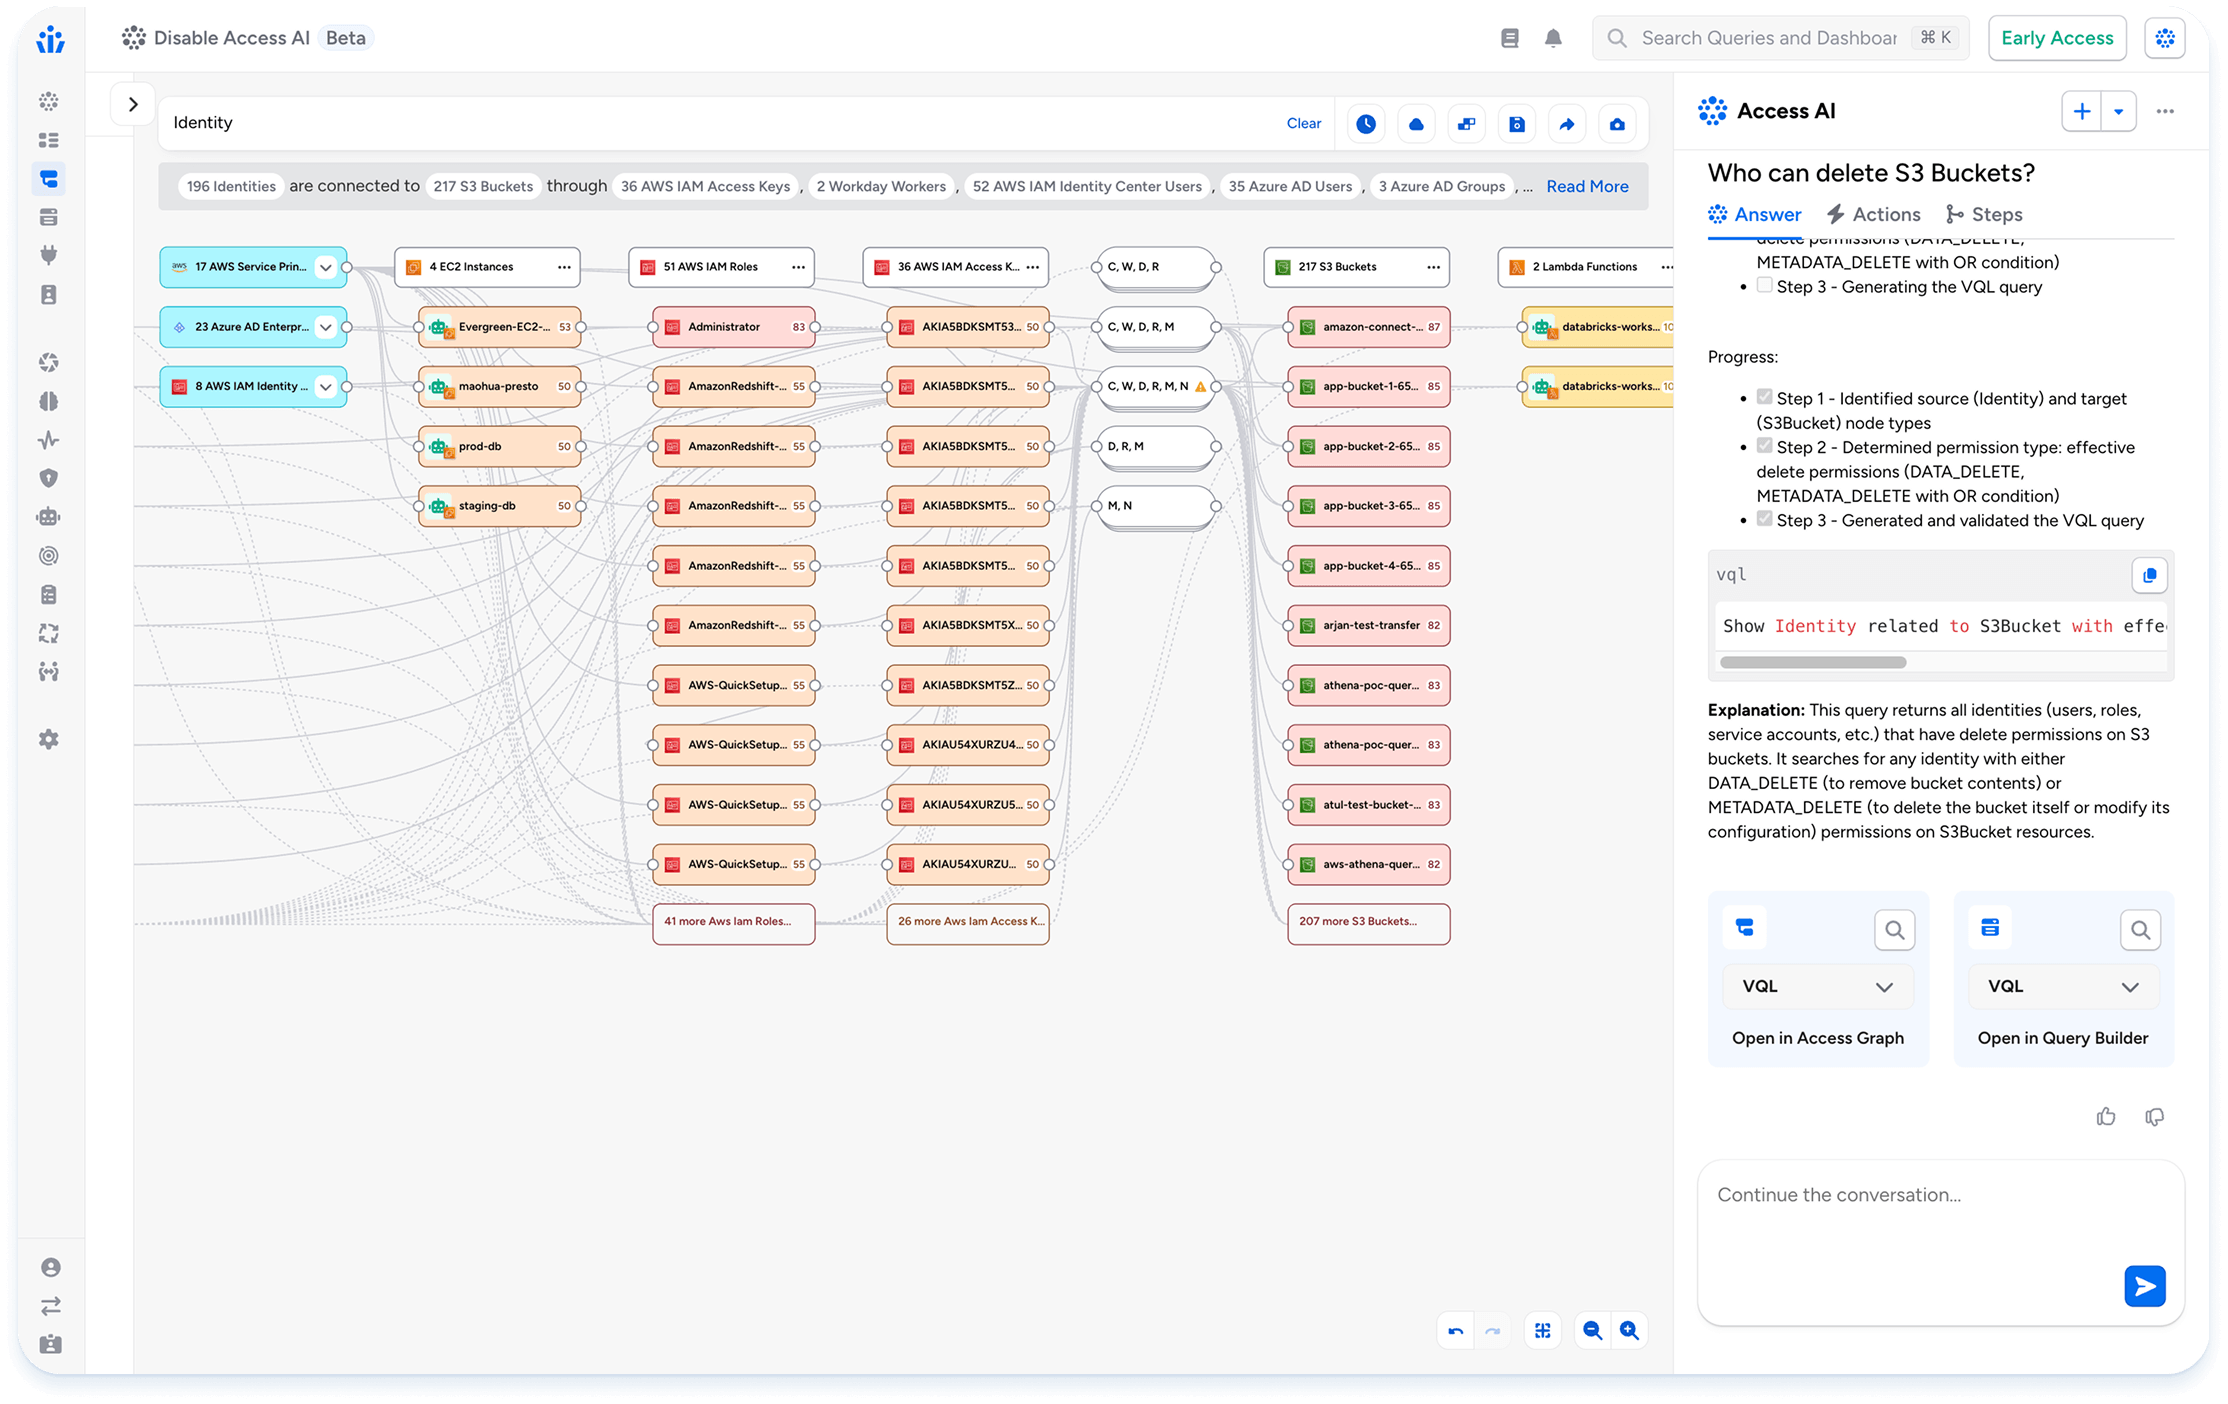Click the fit-to-screen graph icon
The image size is (2228, 1404).
click(x=1543, y=1331)
